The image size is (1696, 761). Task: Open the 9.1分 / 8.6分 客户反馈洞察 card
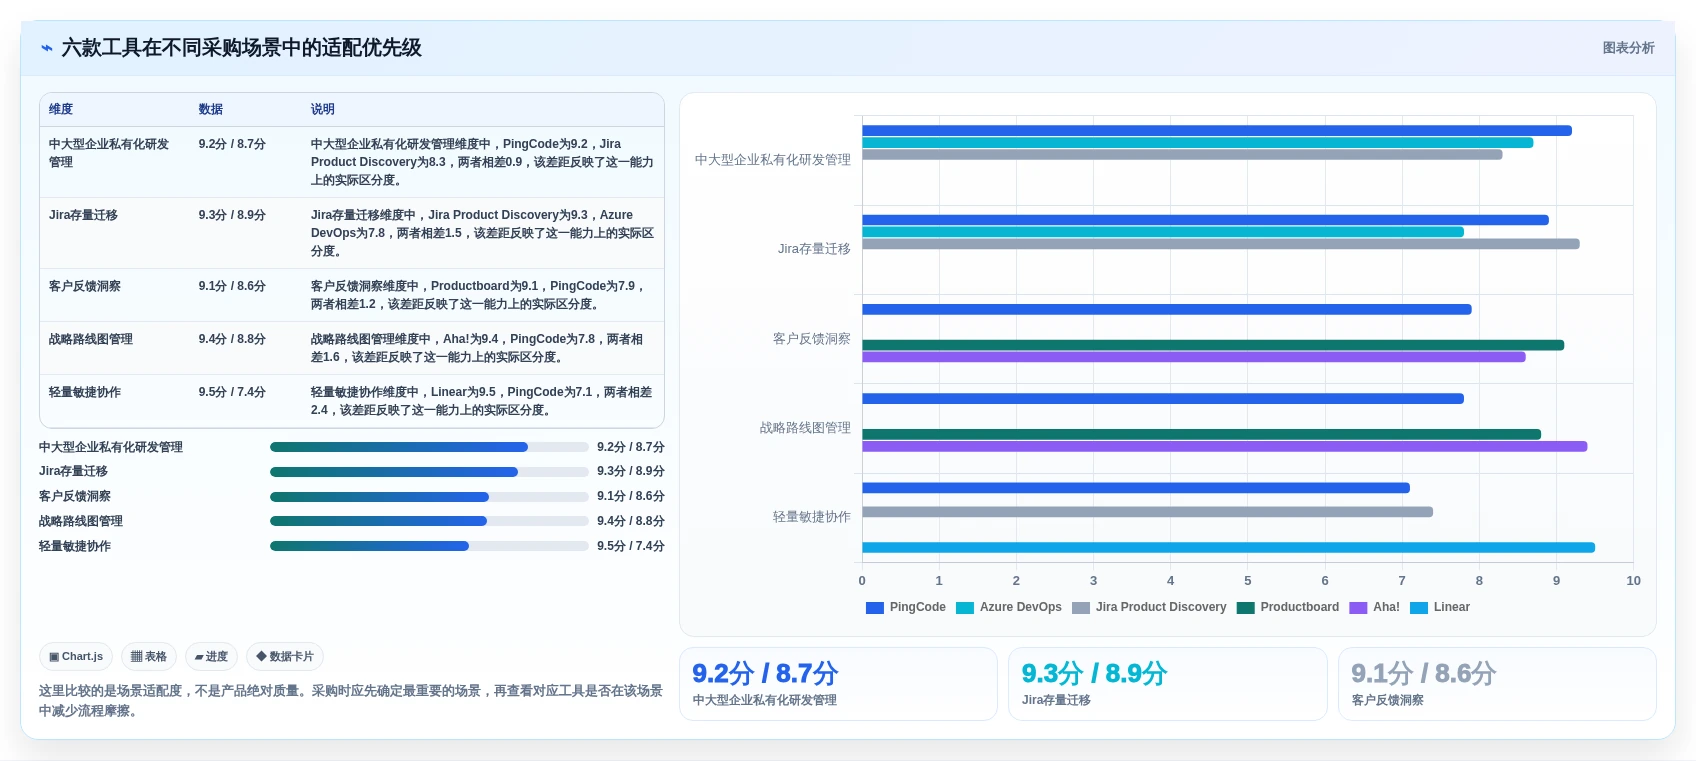(1497, 684)
